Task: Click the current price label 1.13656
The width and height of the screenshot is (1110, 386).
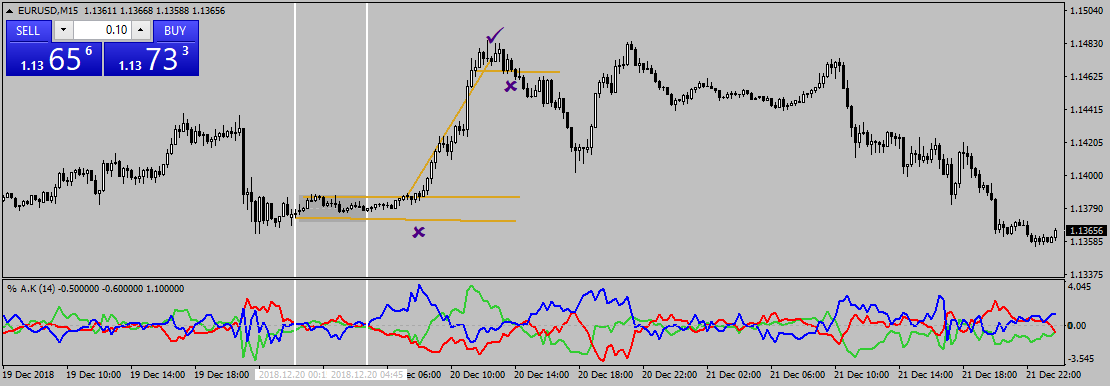Action: (x=1087, y=231)
